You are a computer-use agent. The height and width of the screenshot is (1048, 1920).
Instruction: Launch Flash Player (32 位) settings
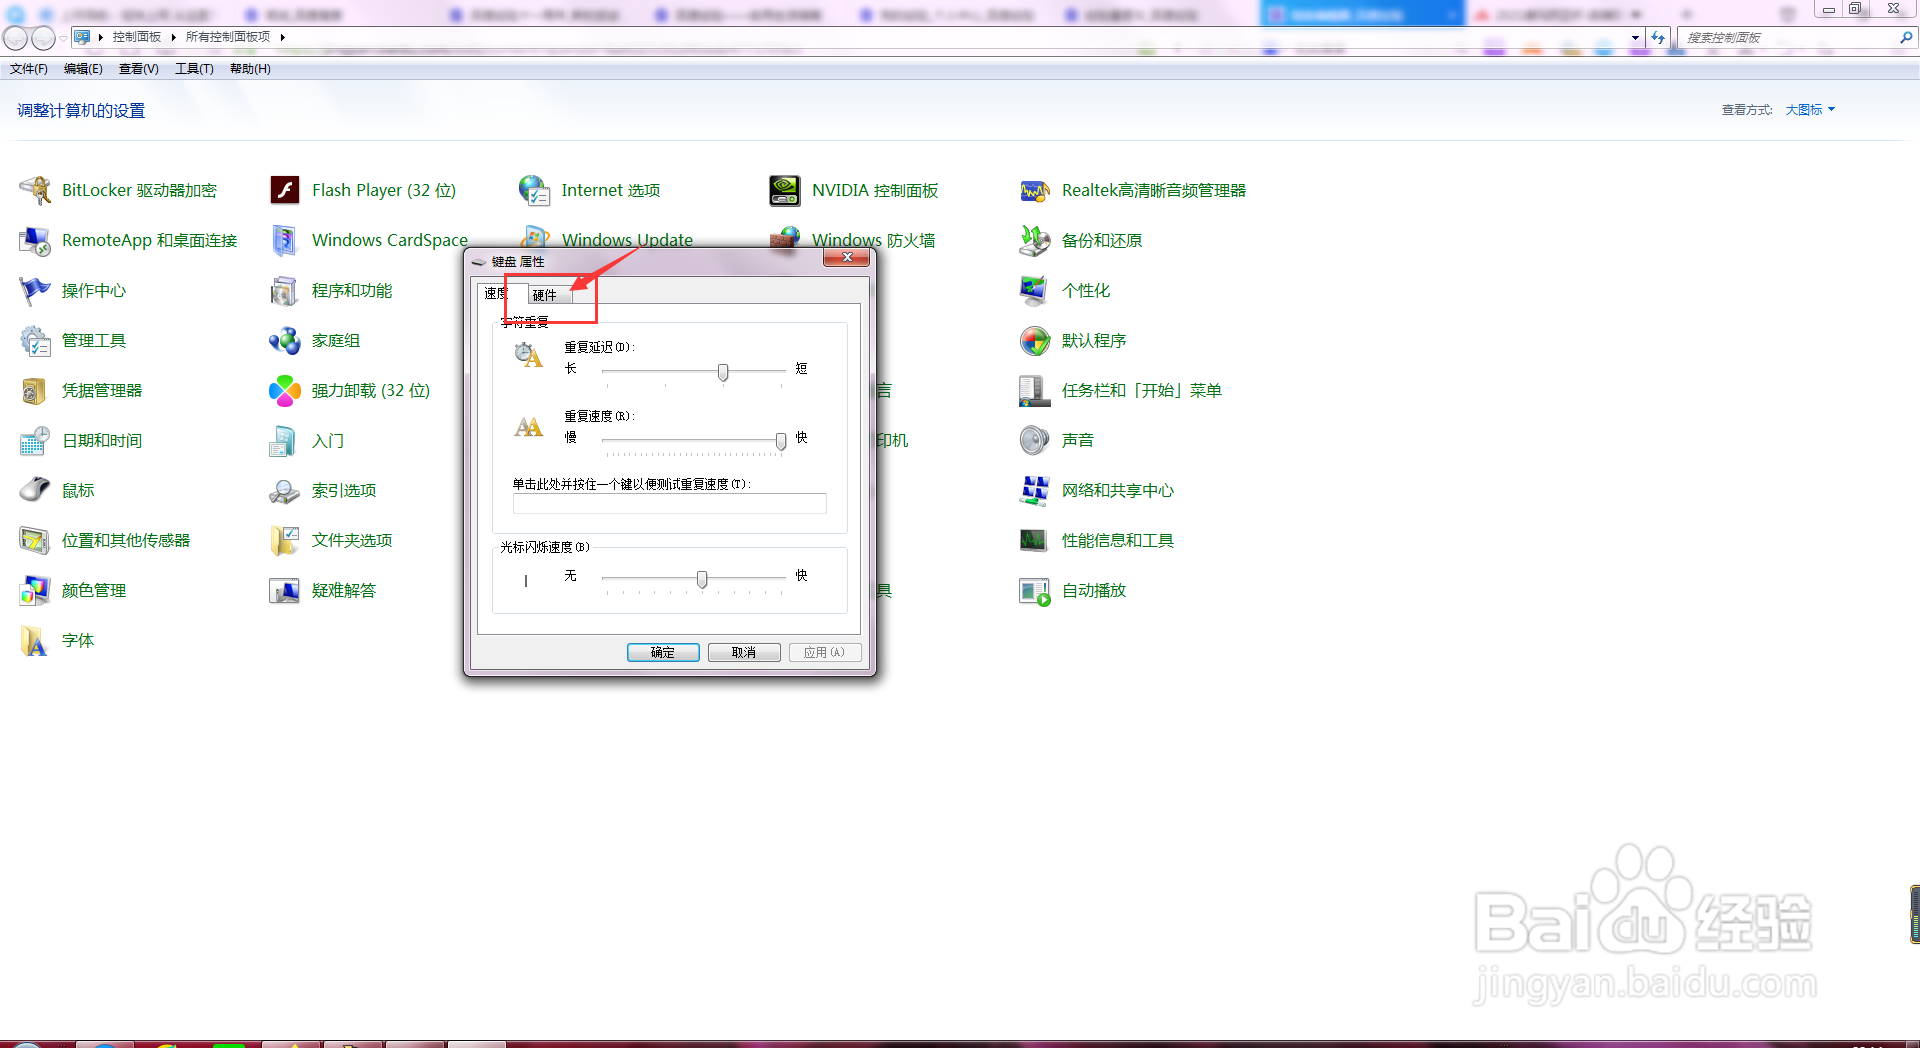tap(383, 190)
